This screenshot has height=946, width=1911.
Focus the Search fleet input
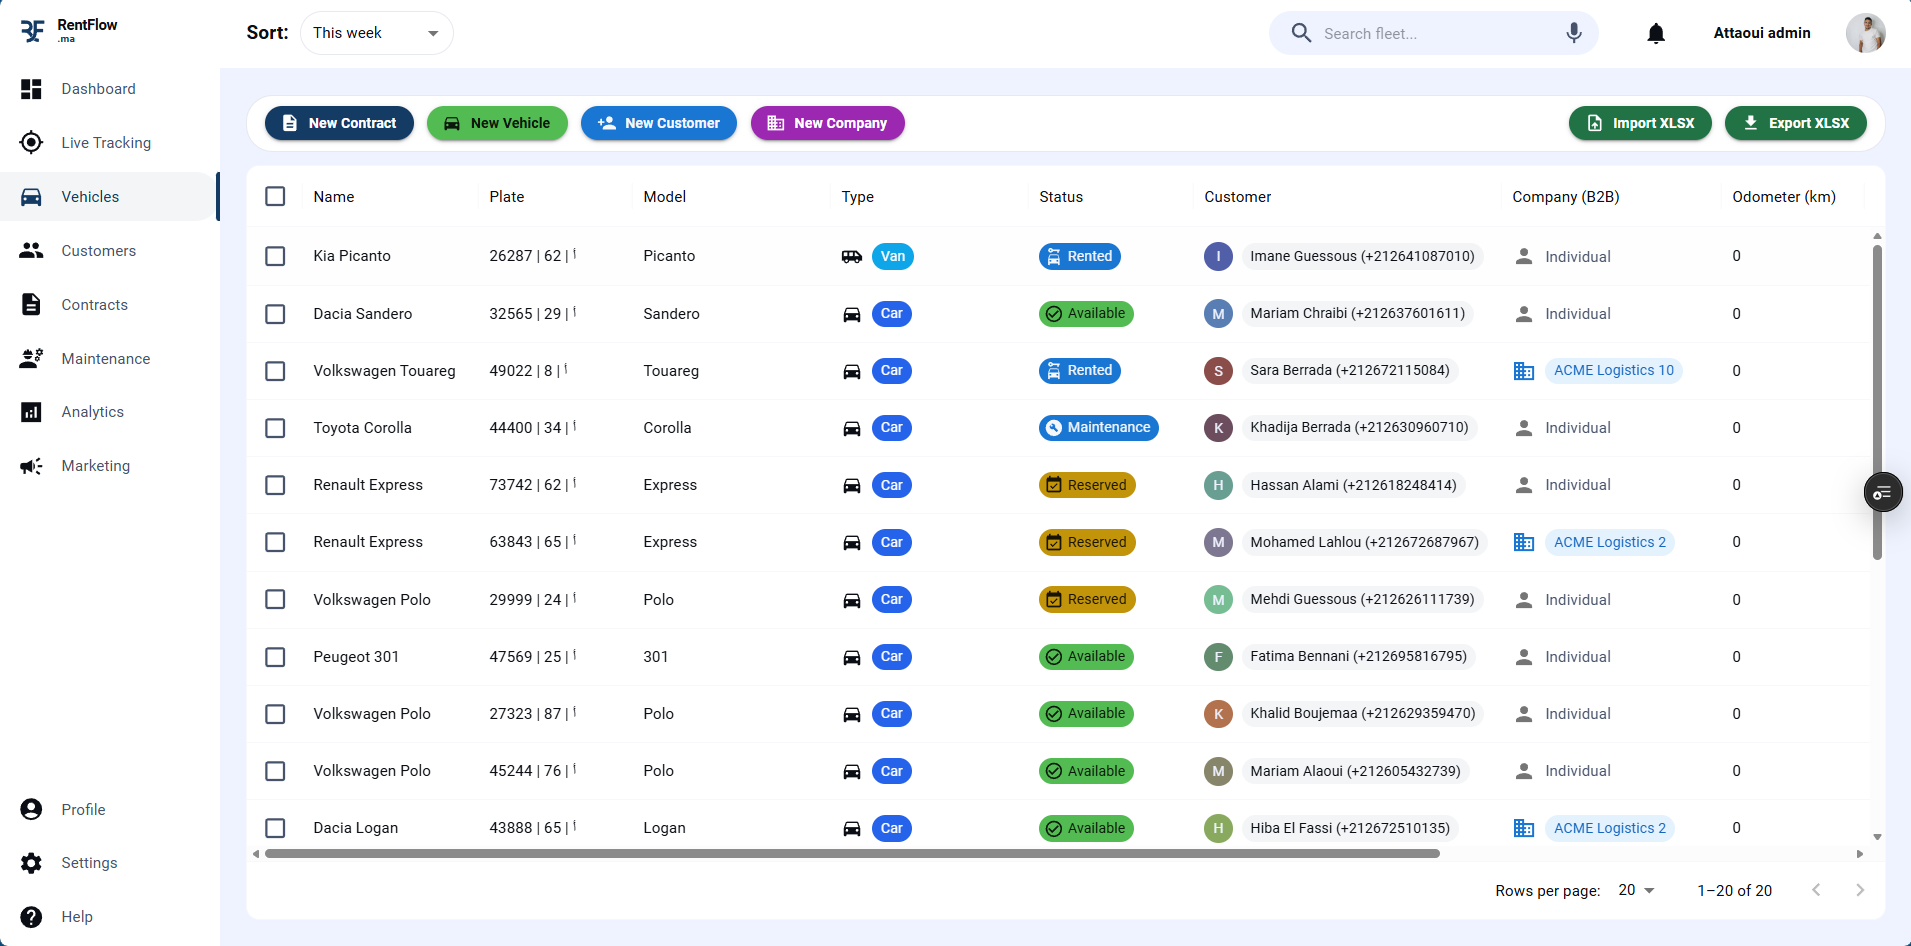(x=1434, y=33)
